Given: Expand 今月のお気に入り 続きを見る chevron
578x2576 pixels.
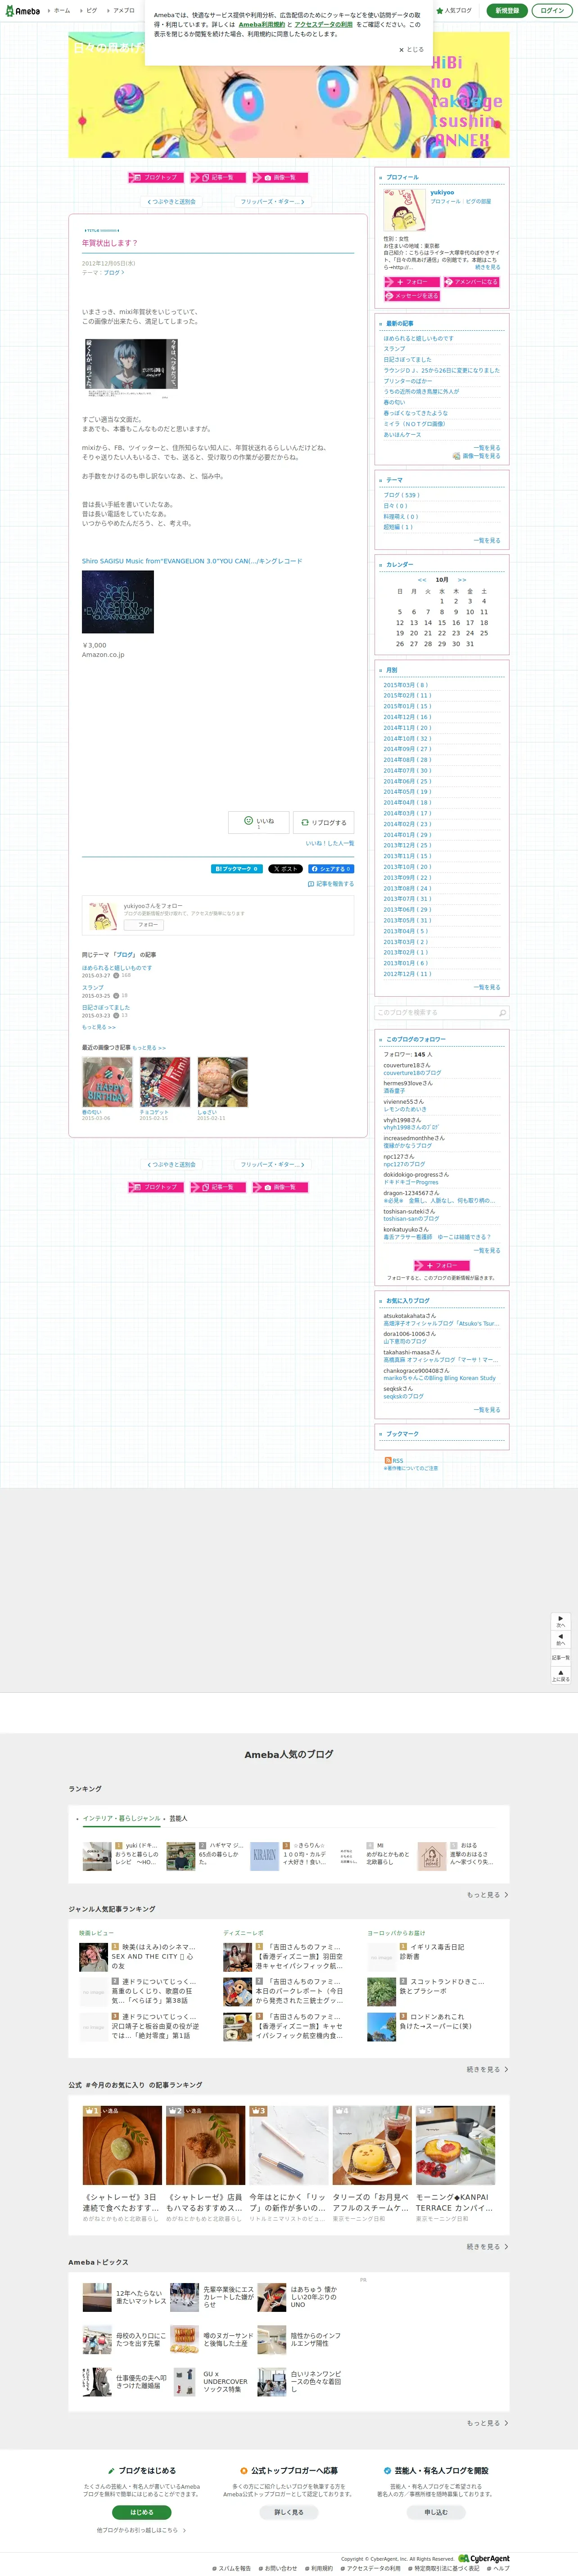Looking at the screenshot, I should coord(487,2246).
